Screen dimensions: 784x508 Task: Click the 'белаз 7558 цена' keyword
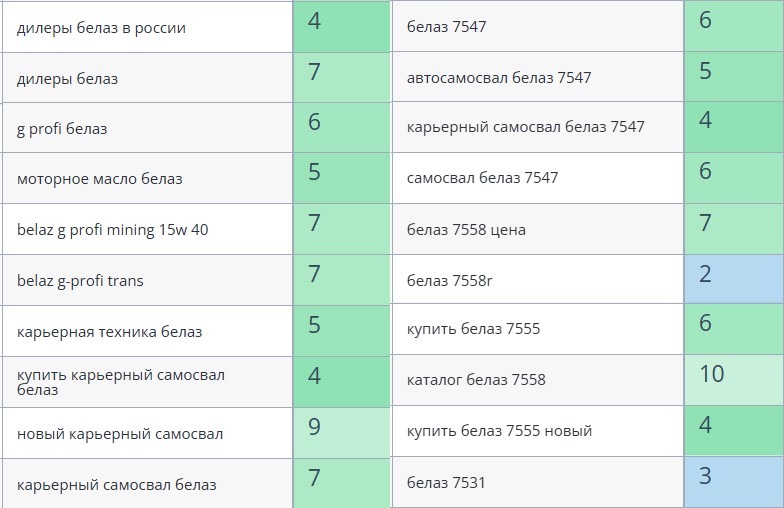(466, 229)
